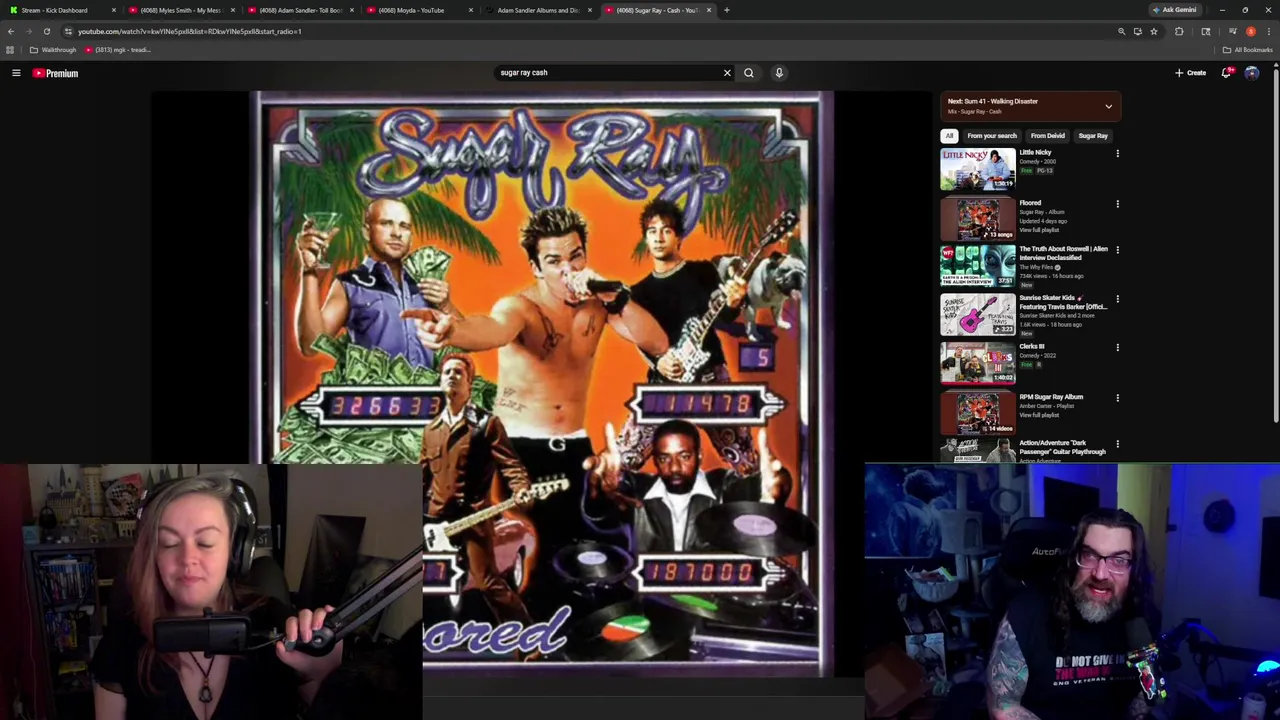Go forward with the browser forward arrow
Viewport: 1280px width, 720px height.
click(x=28, y=31)
